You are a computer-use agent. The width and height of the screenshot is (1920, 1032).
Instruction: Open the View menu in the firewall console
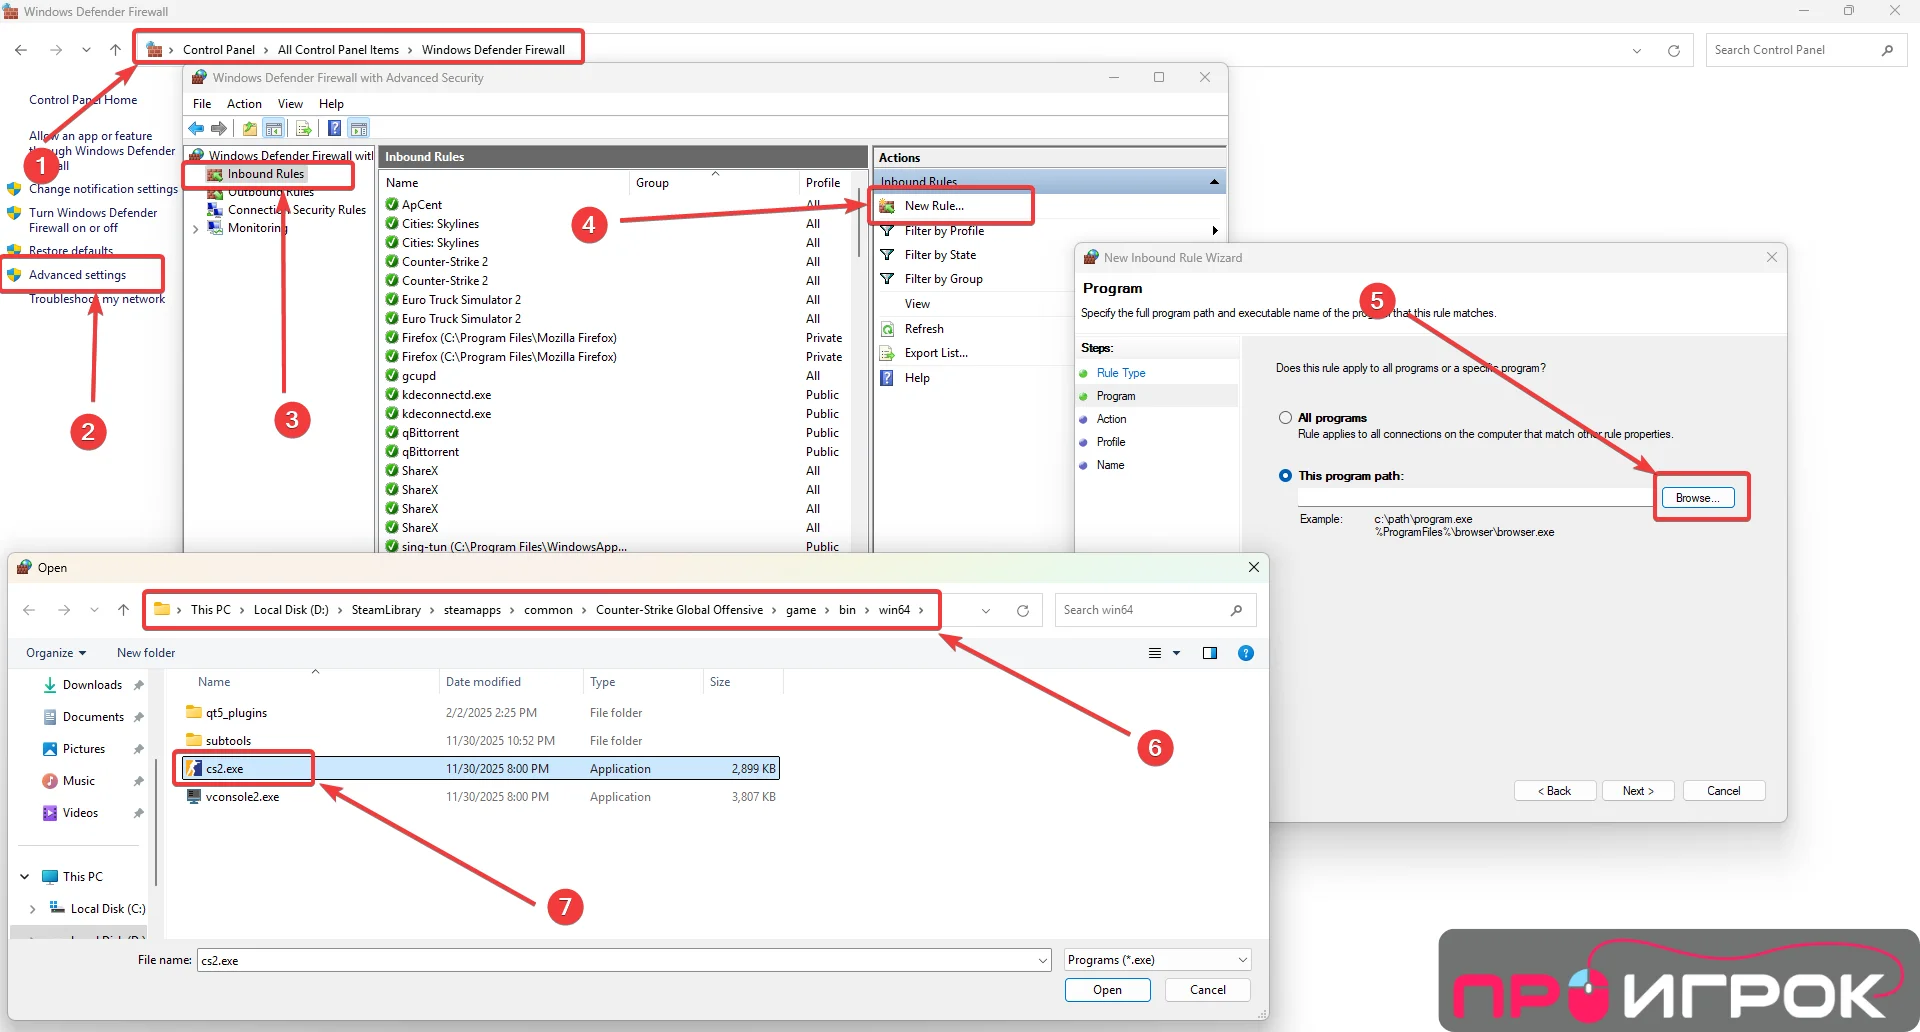click(x=290, y=103)
